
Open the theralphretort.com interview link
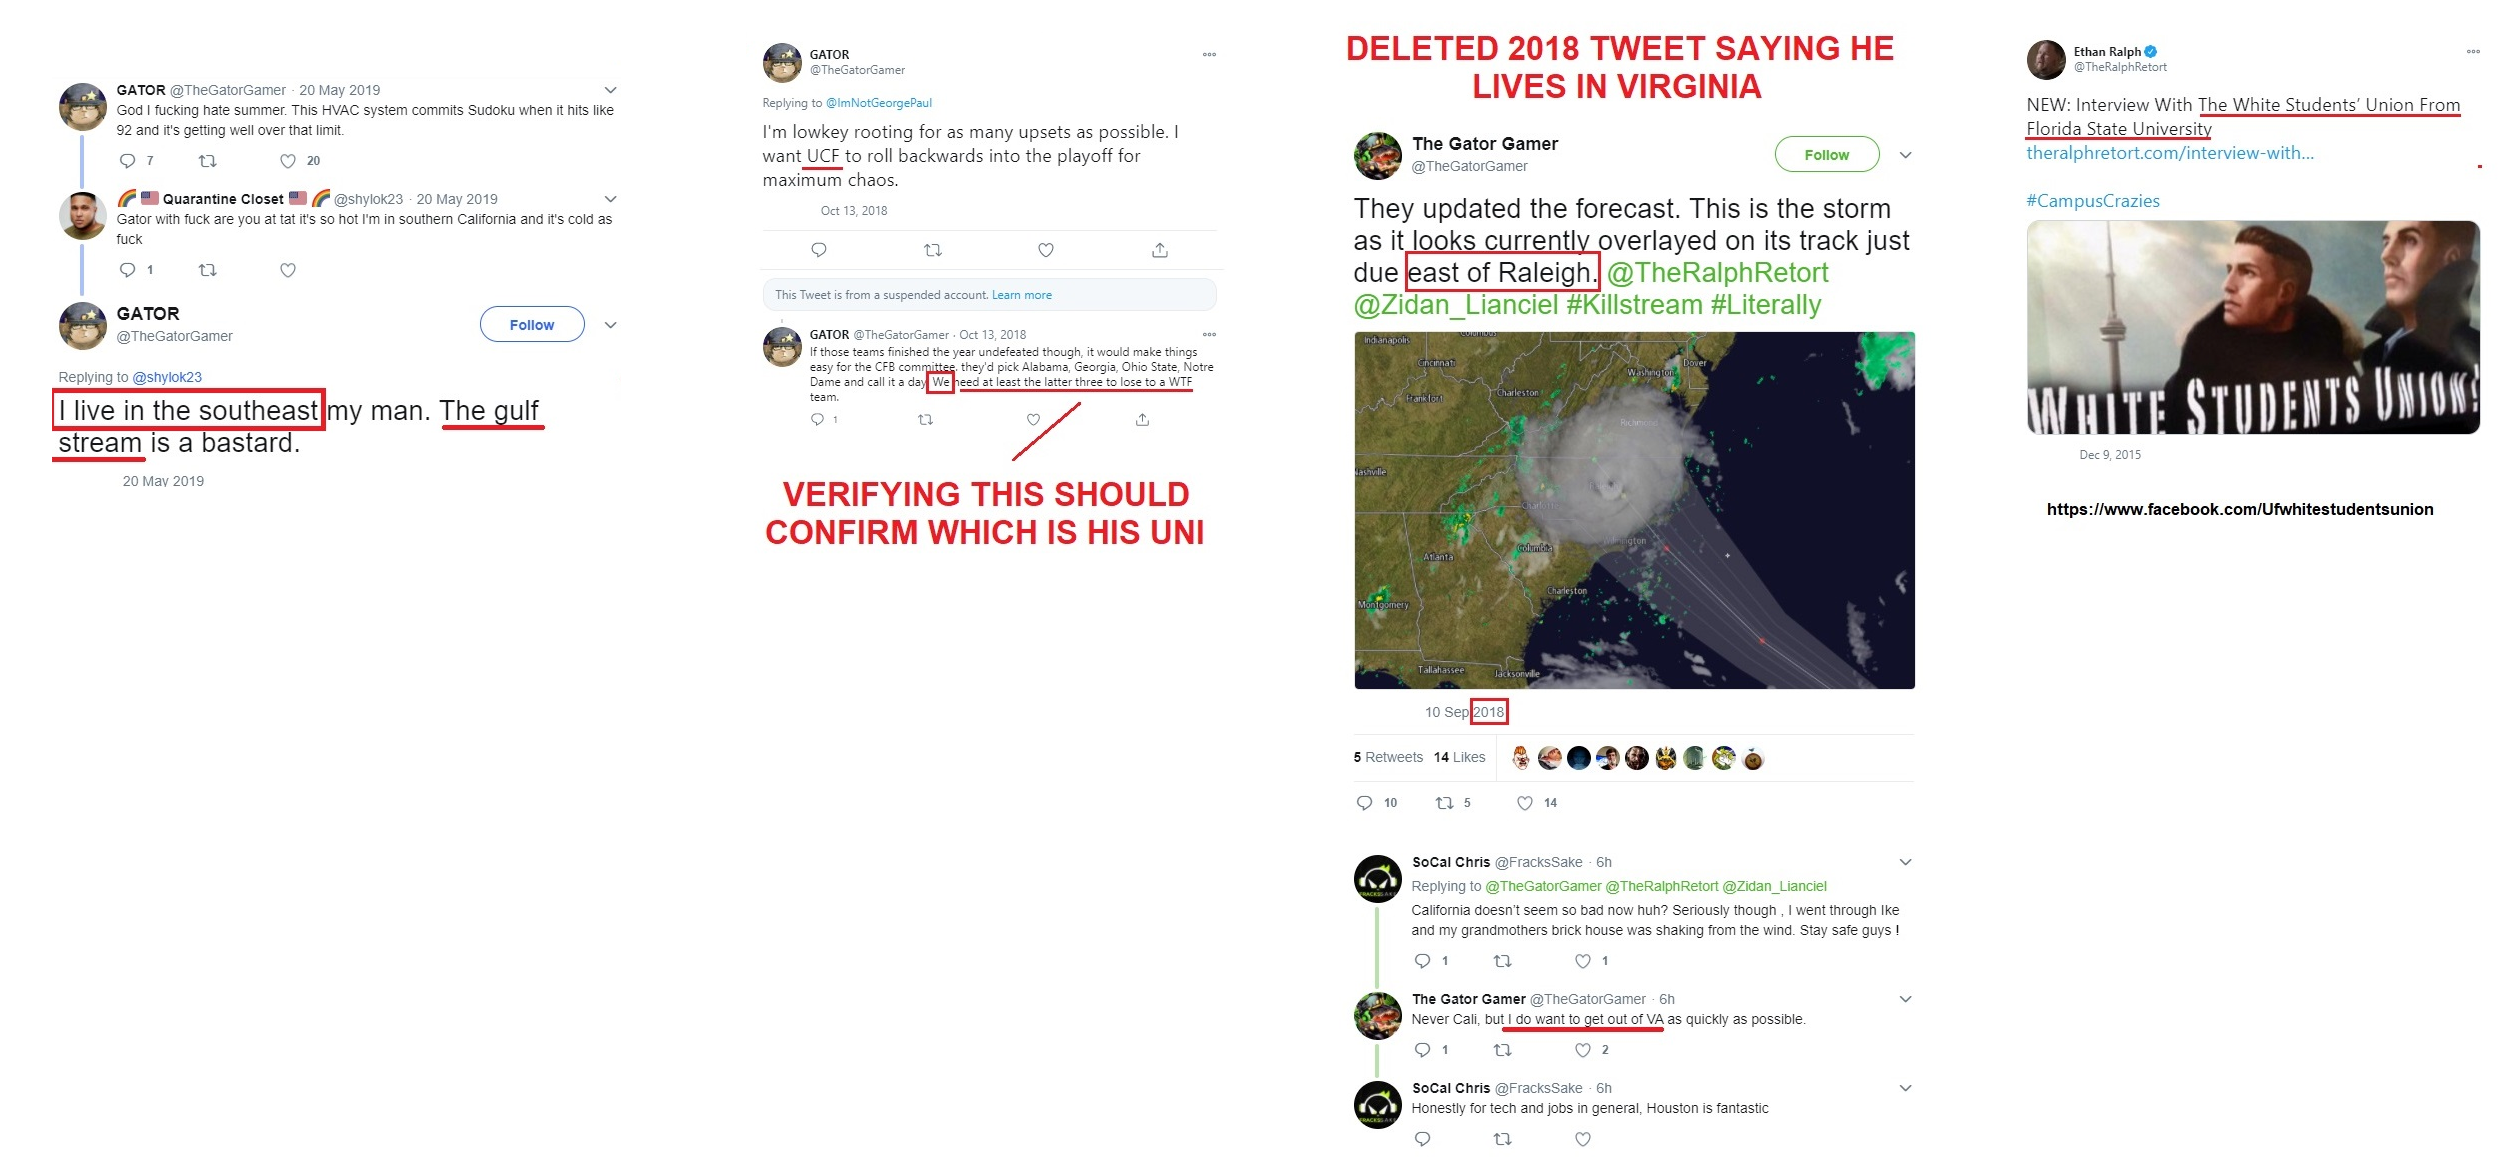click(x=2170, y=153)
